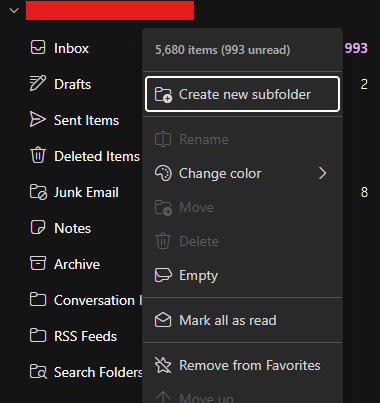
Task: Choose Remove from Favorites
Action: [243, 365]
